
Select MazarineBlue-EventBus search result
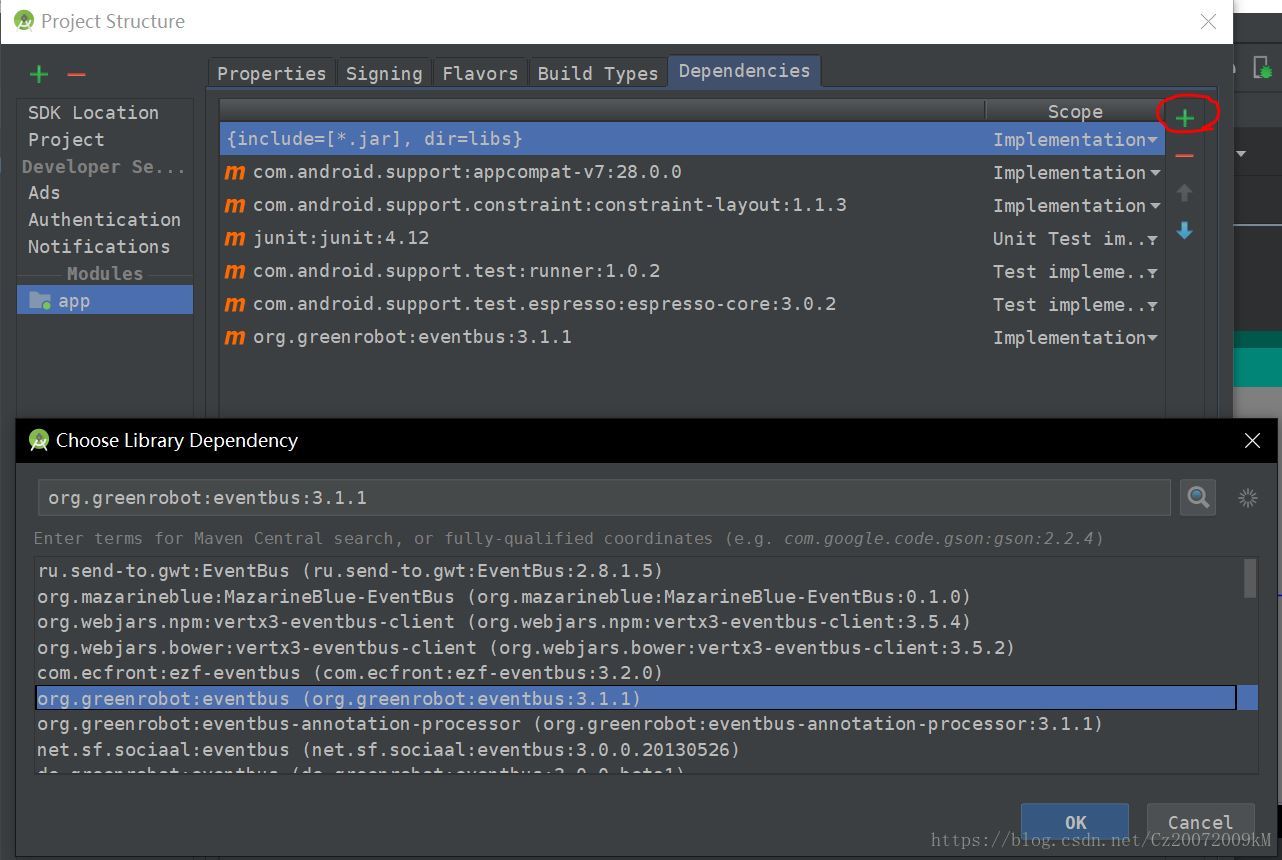[638, 597]
